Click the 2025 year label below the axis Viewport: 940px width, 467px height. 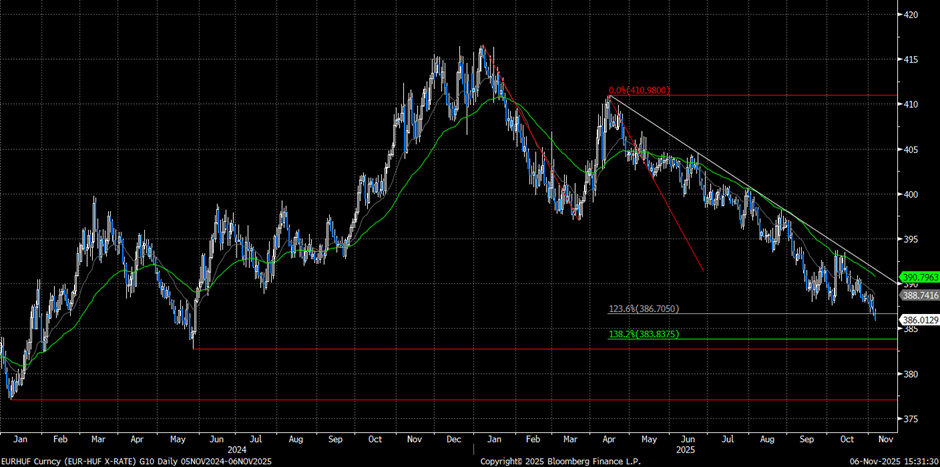tap(685, 449)
